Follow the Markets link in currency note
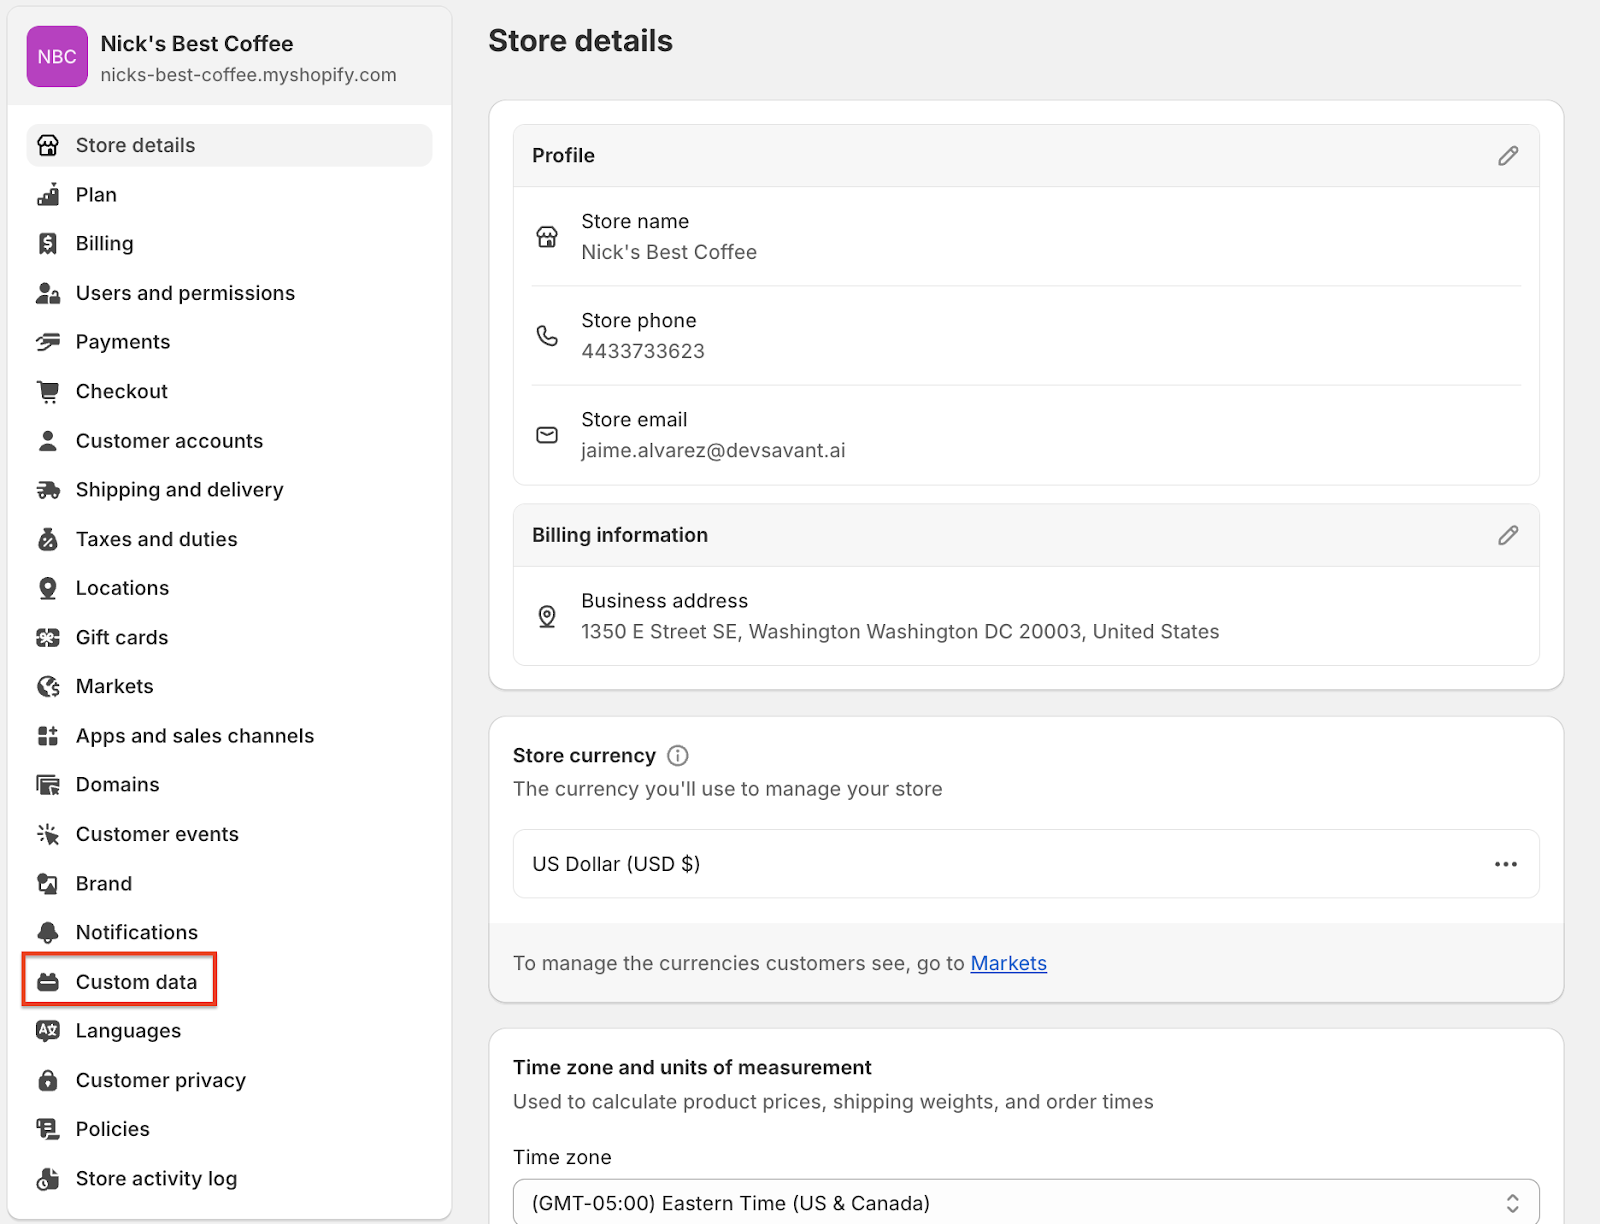This screenshot has height=1224, width=1600. point(1008,964)
